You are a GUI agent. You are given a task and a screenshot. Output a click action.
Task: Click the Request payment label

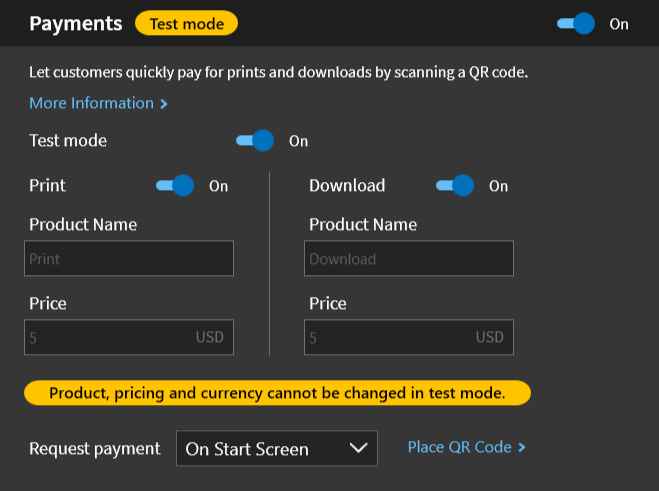(95, 449)
